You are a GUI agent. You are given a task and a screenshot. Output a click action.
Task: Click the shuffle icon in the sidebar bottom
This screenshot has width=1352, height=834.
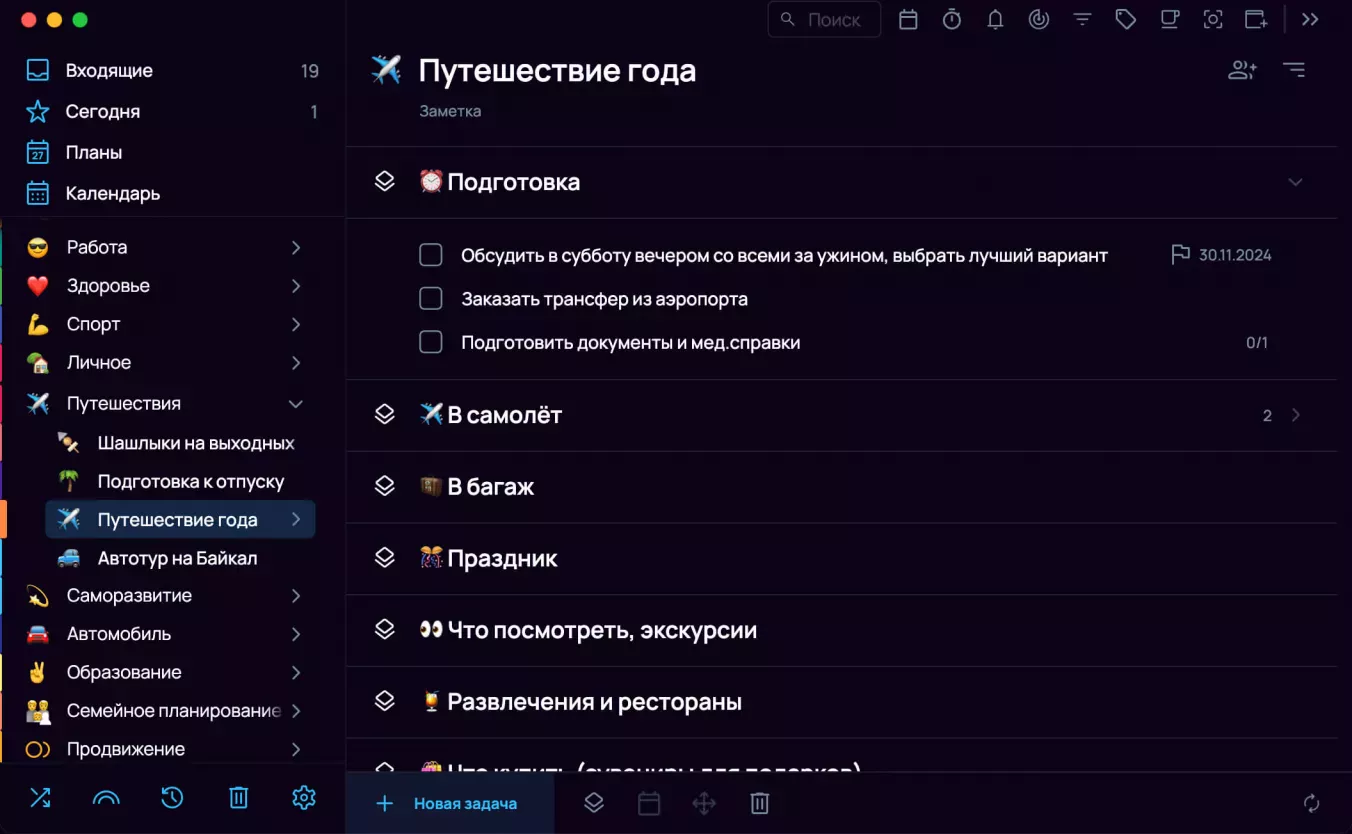[x=40, y=797]
